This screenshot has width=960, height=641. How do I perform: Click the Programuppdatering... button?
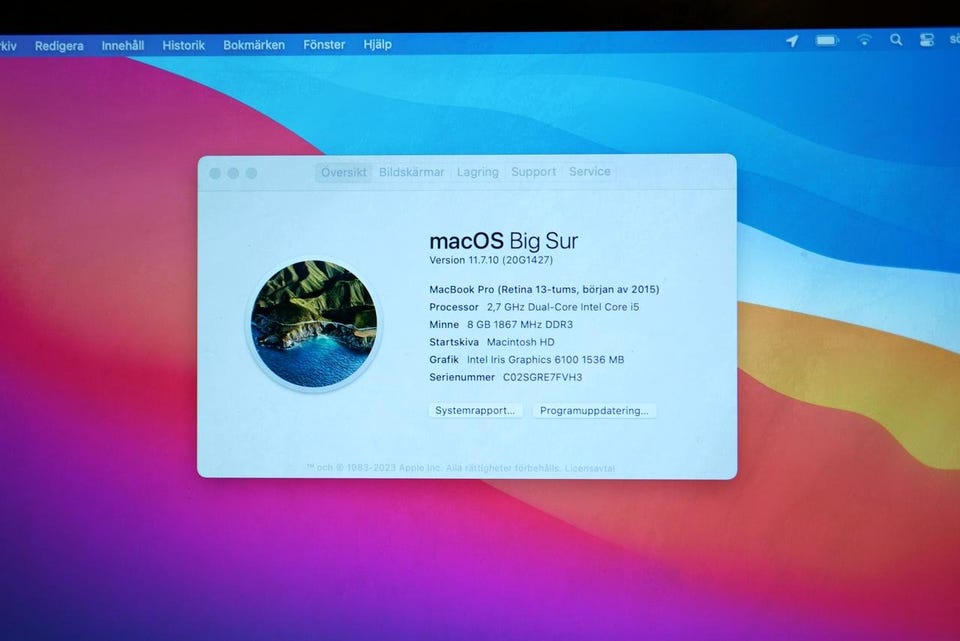tap(594, 410)
